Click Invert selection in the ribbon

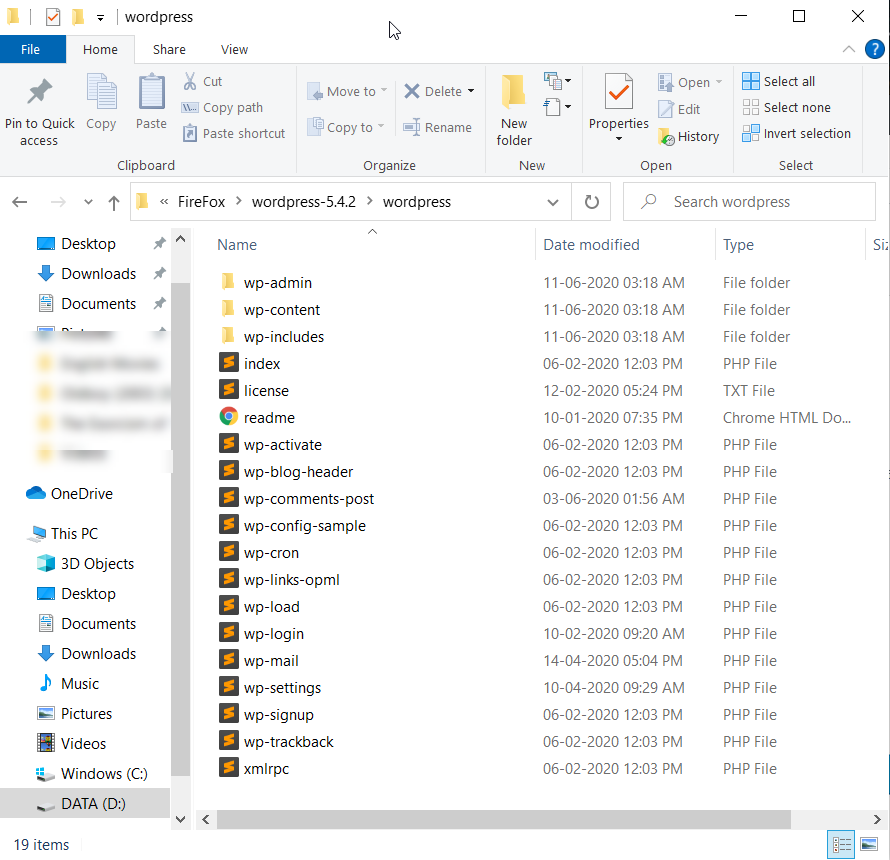(x=796, y=133)
